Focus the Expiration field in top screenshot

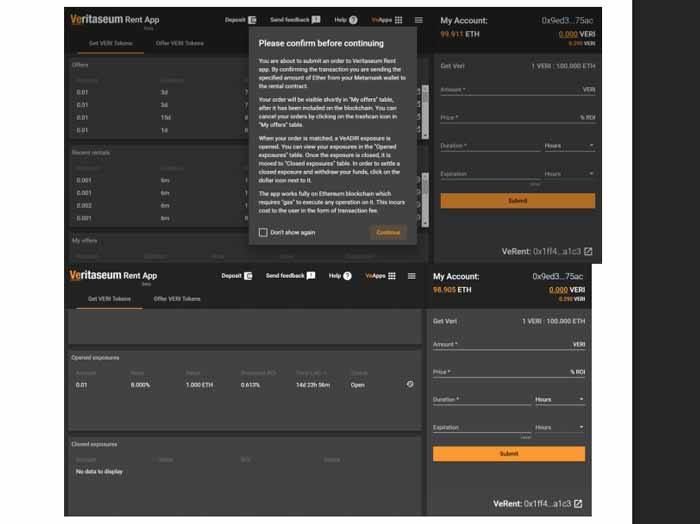(x=490, y=174)
